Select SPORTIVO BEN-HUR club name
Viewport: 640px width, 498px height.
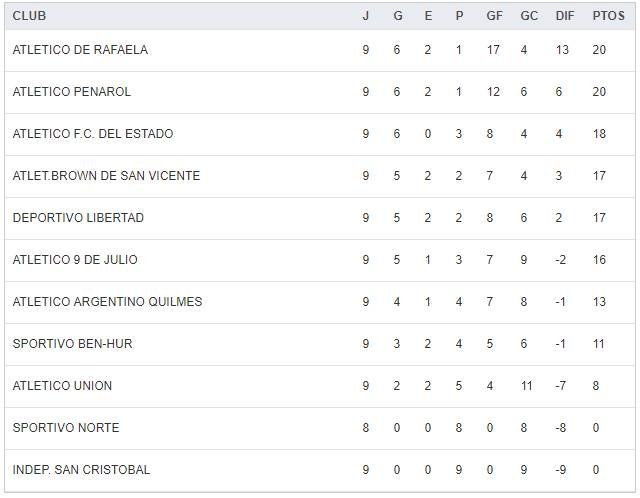point(72,344)
